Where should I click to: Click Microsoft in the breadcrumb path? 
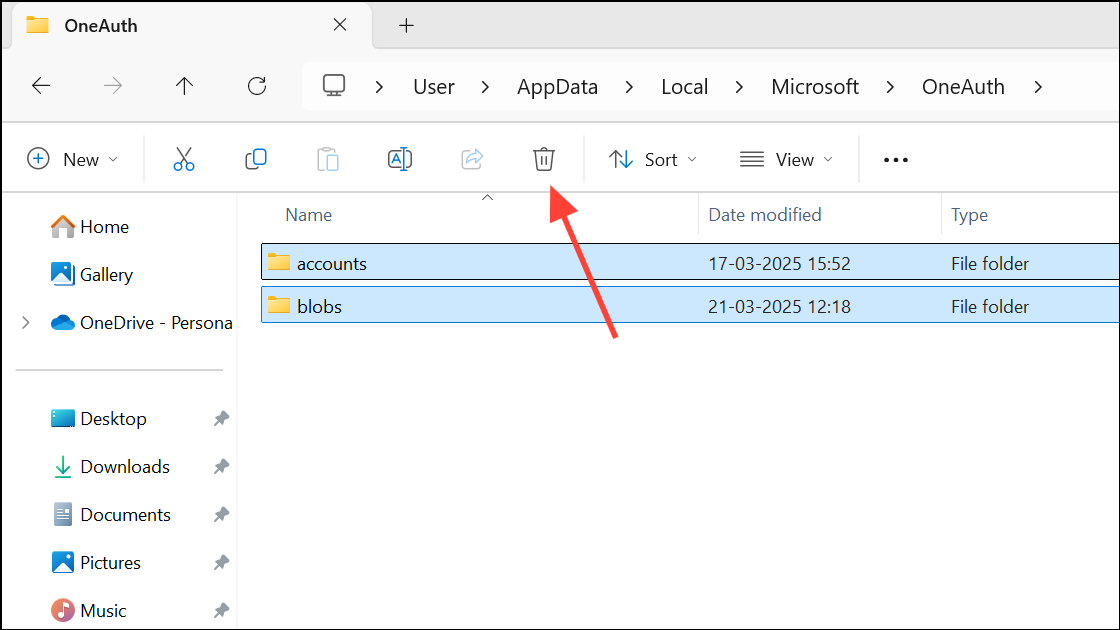(x=815, y=87)
